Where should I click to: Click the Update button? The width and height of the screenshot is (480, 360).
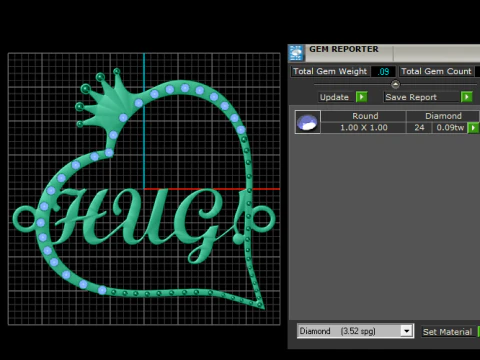(x=334, y=97)
